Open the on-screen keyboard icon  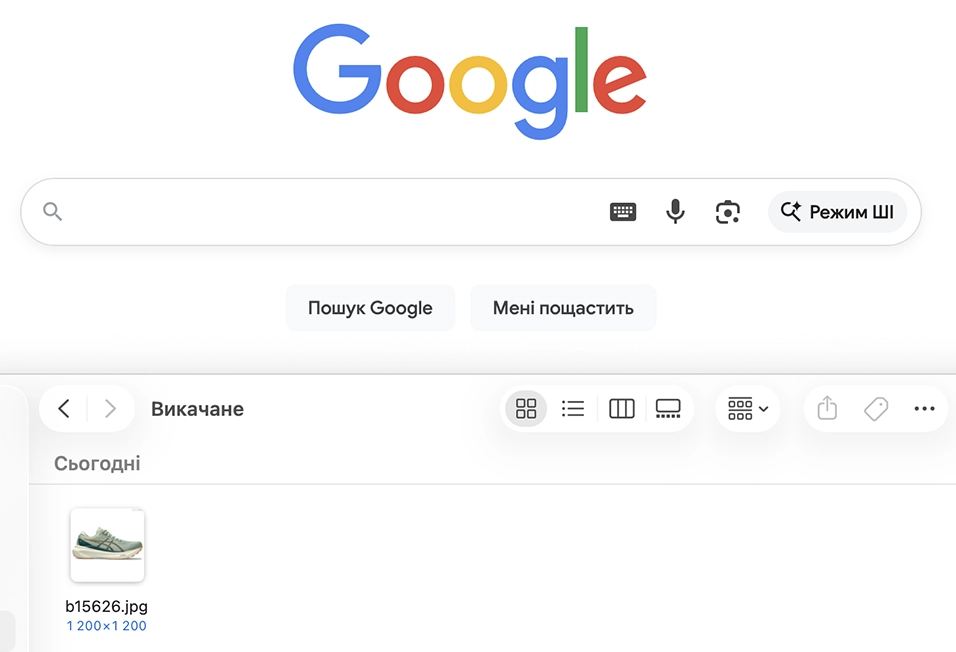coord(623,211)
